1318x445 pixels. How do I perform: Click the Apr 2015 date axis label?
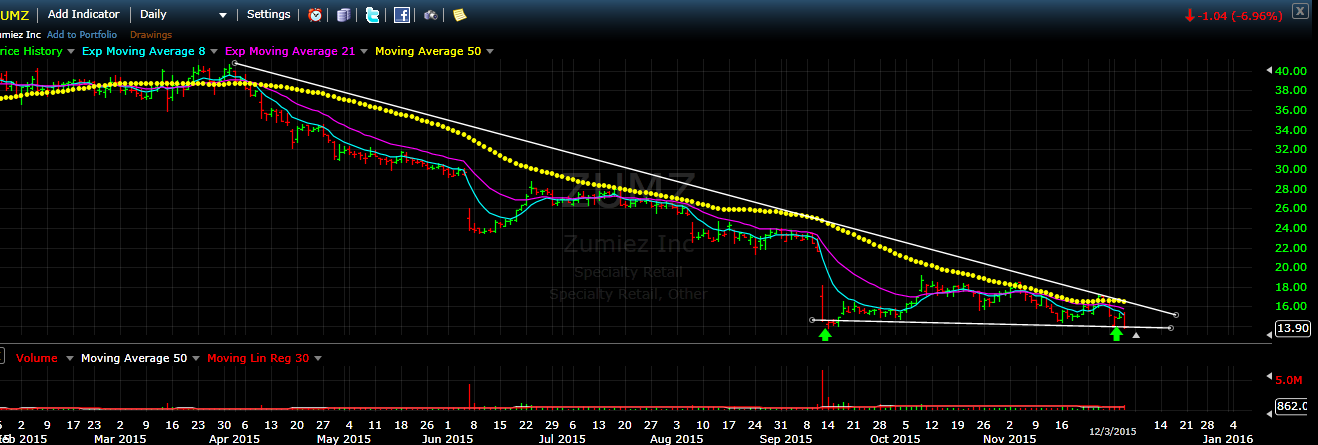pos(236,438)
